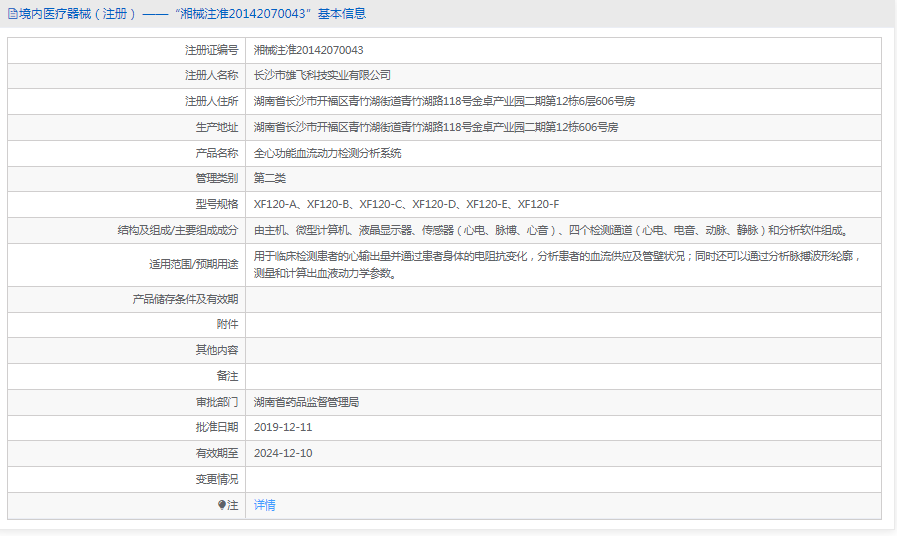Image resolution: width=897 pixels, height=536 pixels.
Task: Click the 第二类 management class value
Action: (269, 178)
